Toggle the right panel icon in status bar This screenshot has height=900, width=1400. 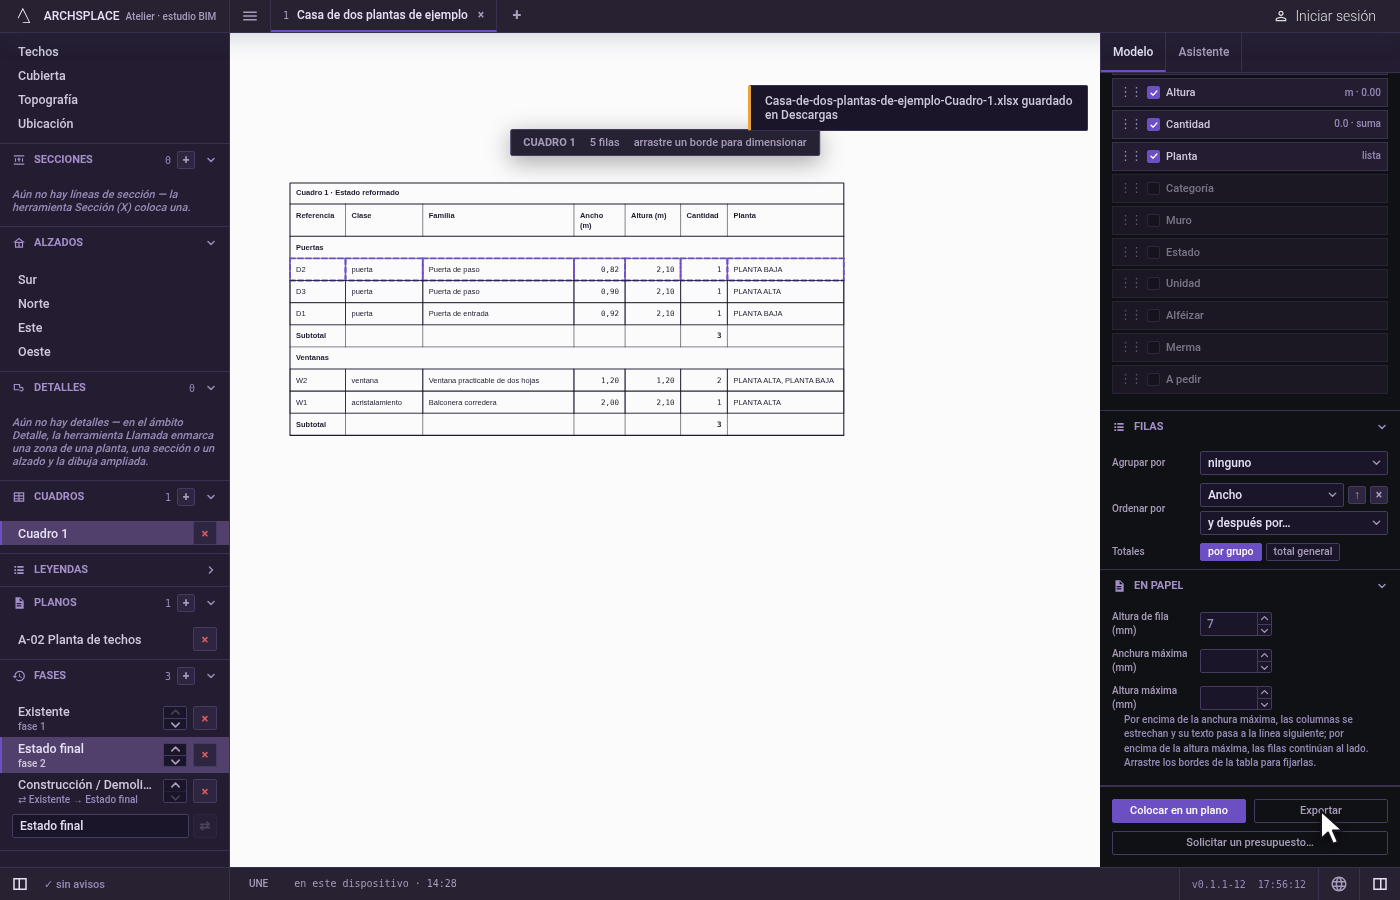coord(1380,884)
